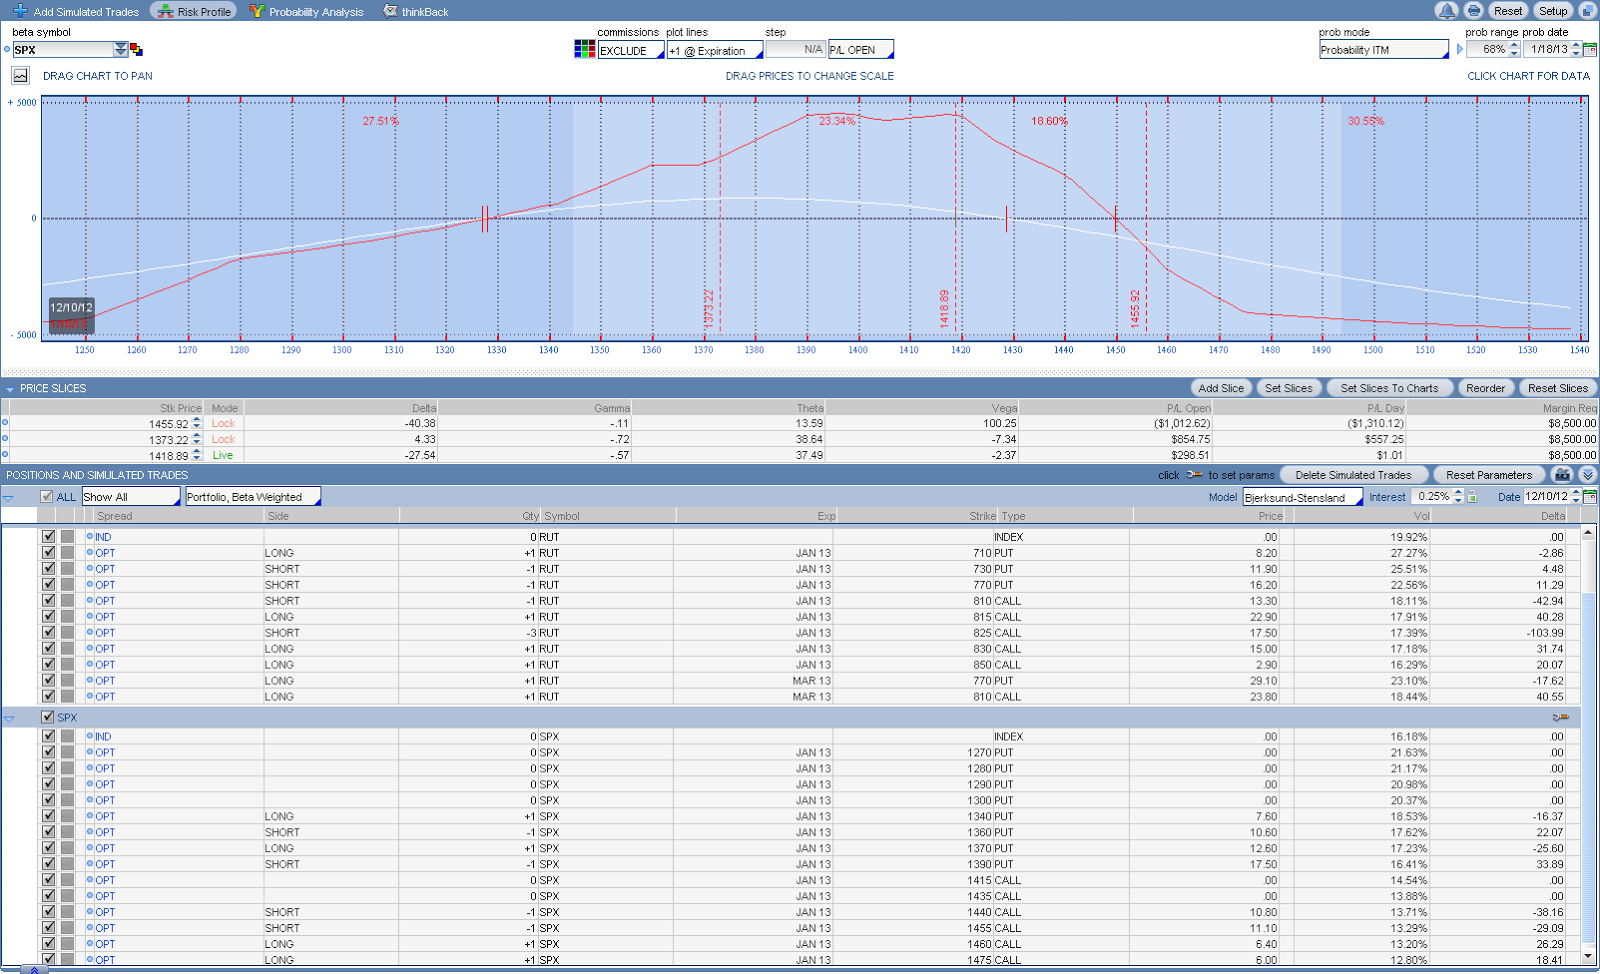Click Delete Simulated Trades button

pos(1353,475)
